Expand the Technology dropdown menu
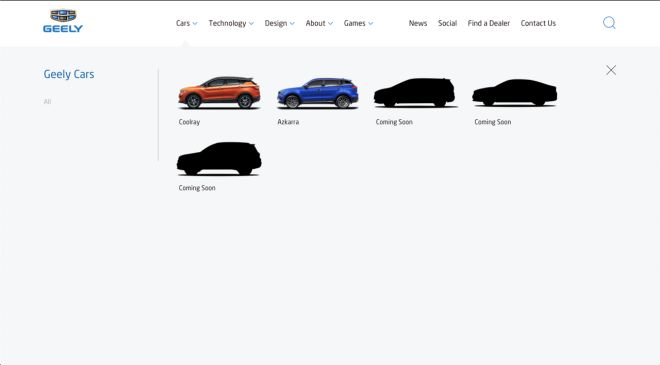The width and height of the screenshot is (660, 365). point(231,23)
